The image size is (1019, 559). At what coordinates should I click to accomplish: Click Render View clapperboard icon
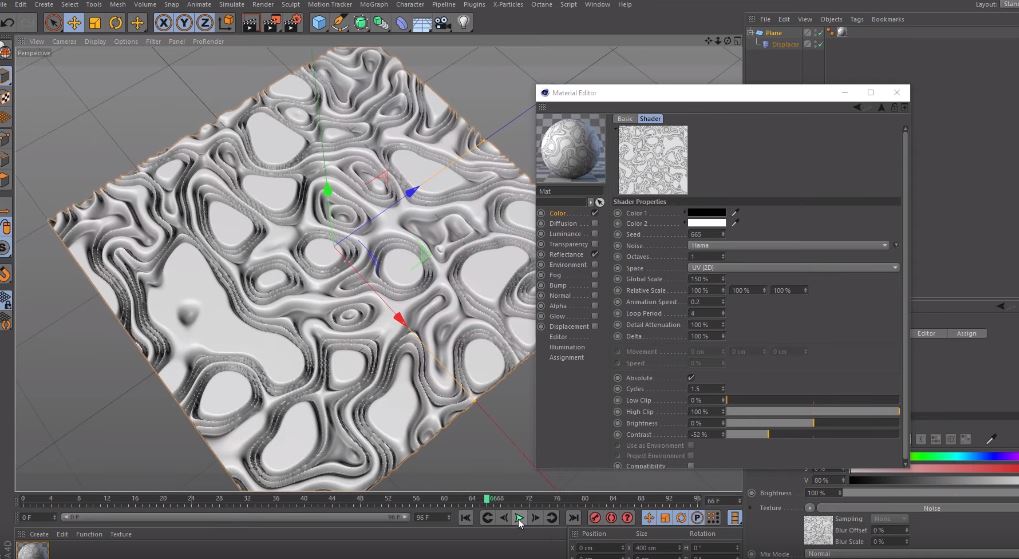coord(250,23)
